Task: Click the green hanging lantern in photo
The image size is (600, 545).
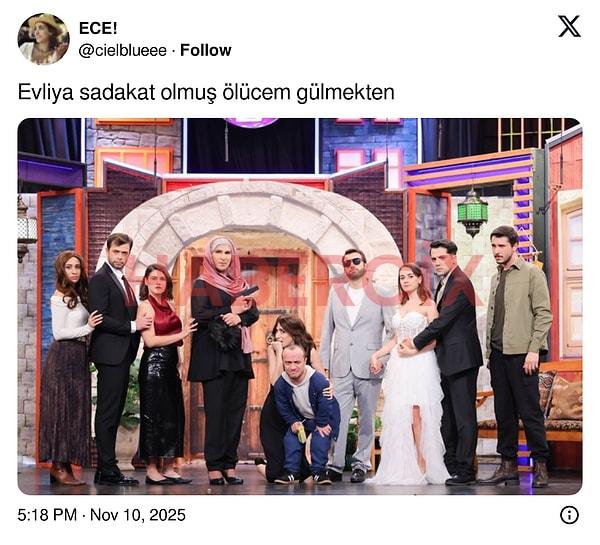Action: 473,213
